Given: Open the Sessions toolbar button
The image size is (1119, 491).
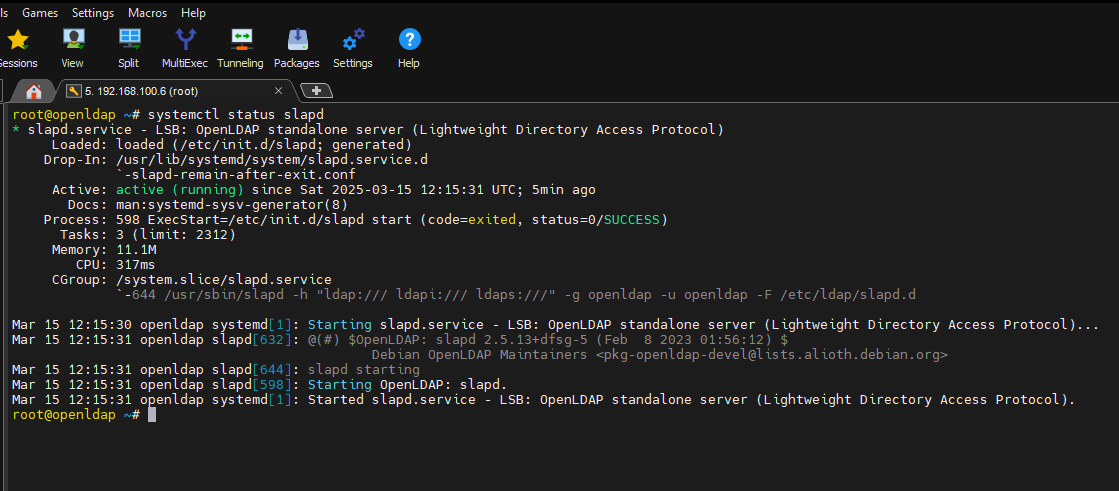Looking at the screenshot, I should (17, 47).
